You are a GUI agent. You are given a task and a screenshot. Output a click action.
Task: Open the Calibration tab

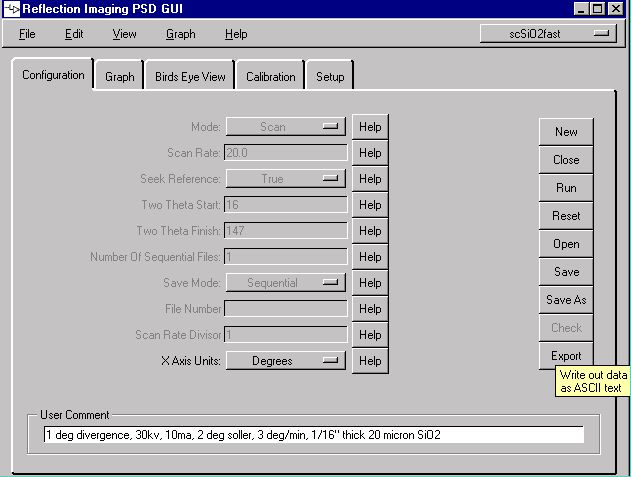pos(270,76)
